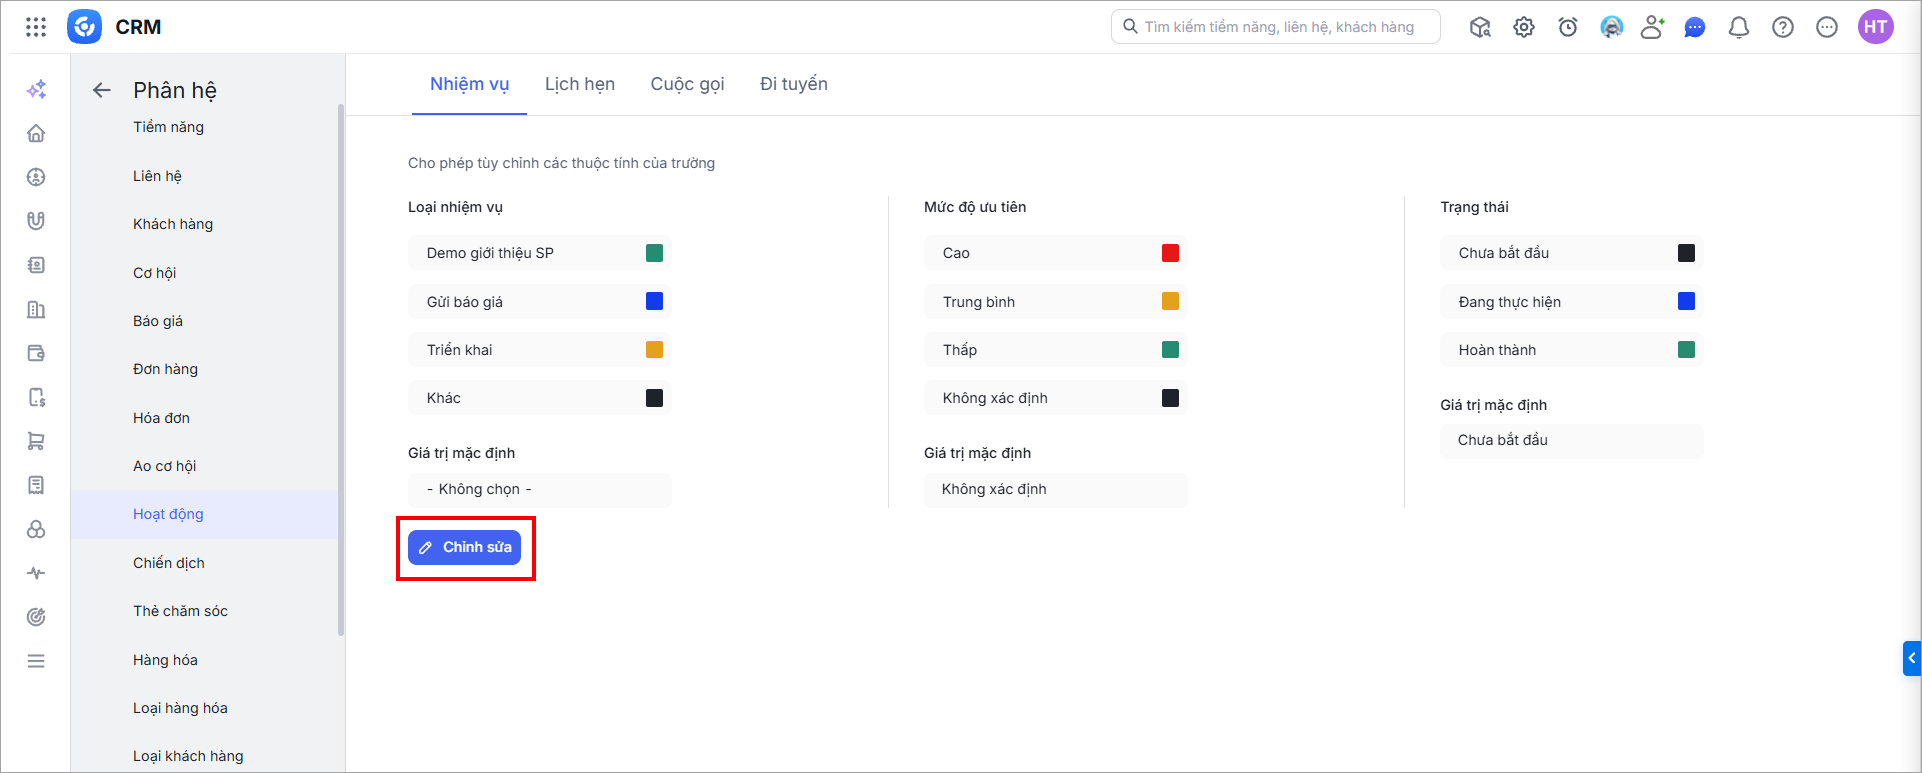Switch to the Lịch hẹn tab

pos(580,84)
